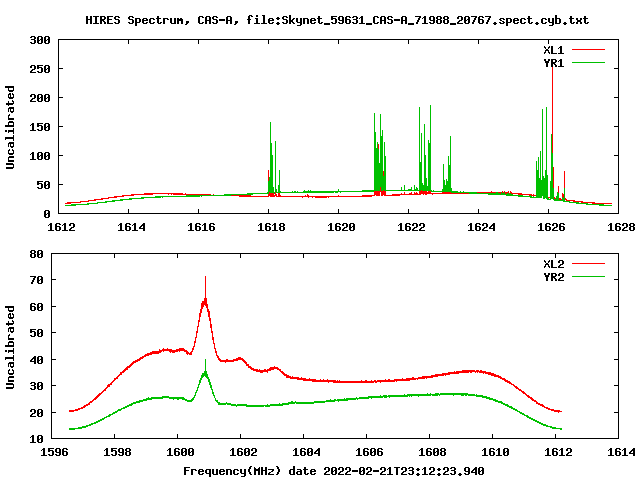Select the YR1 legend label

coord(553,63)
